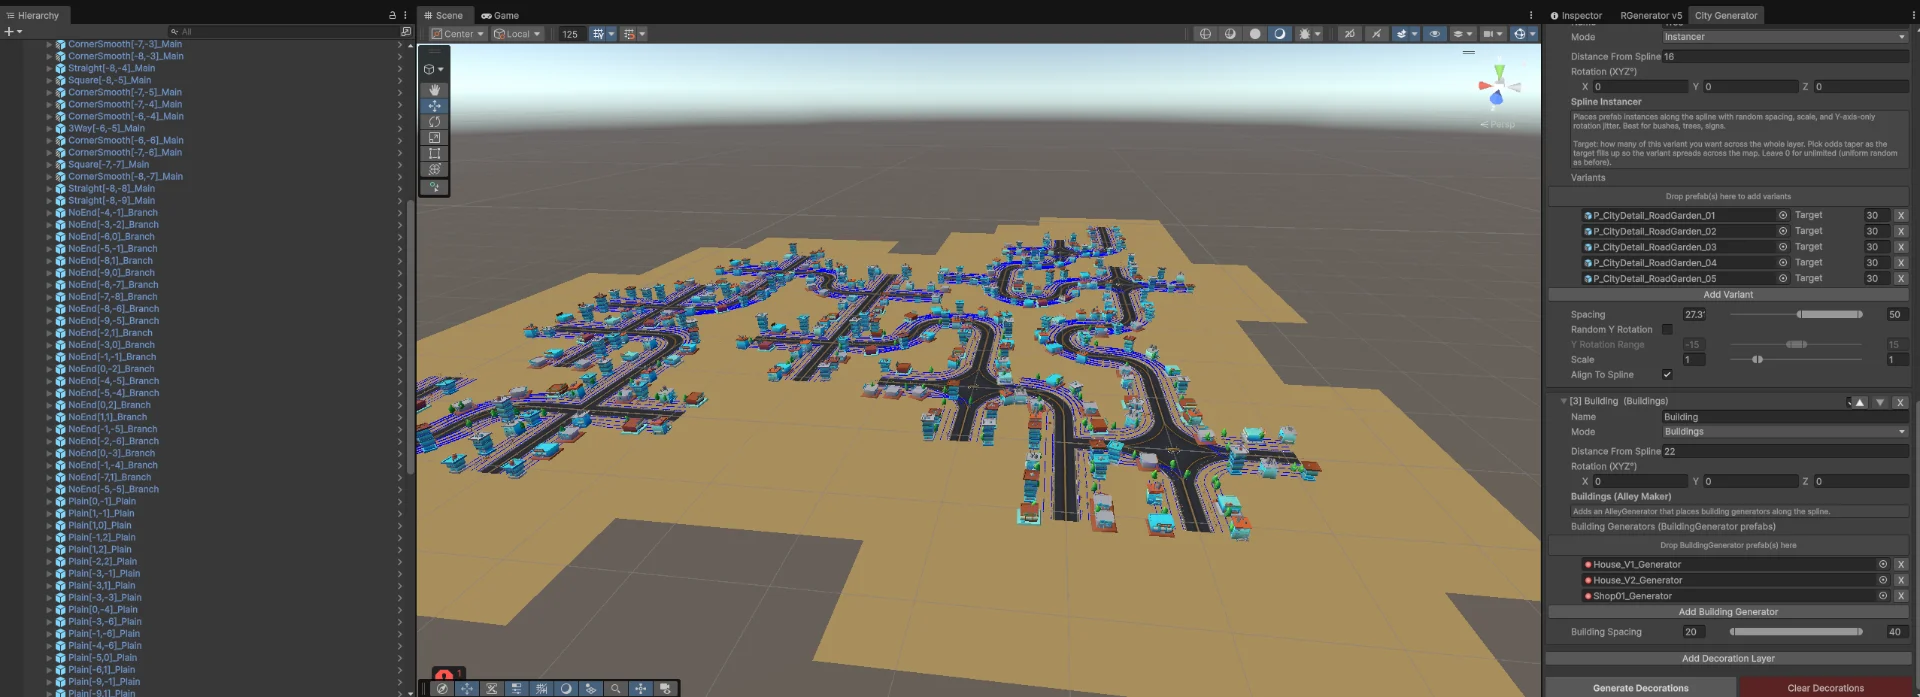The image size is (1920, 697).
Task: Select the Rect tool
Action: (434, 154)
